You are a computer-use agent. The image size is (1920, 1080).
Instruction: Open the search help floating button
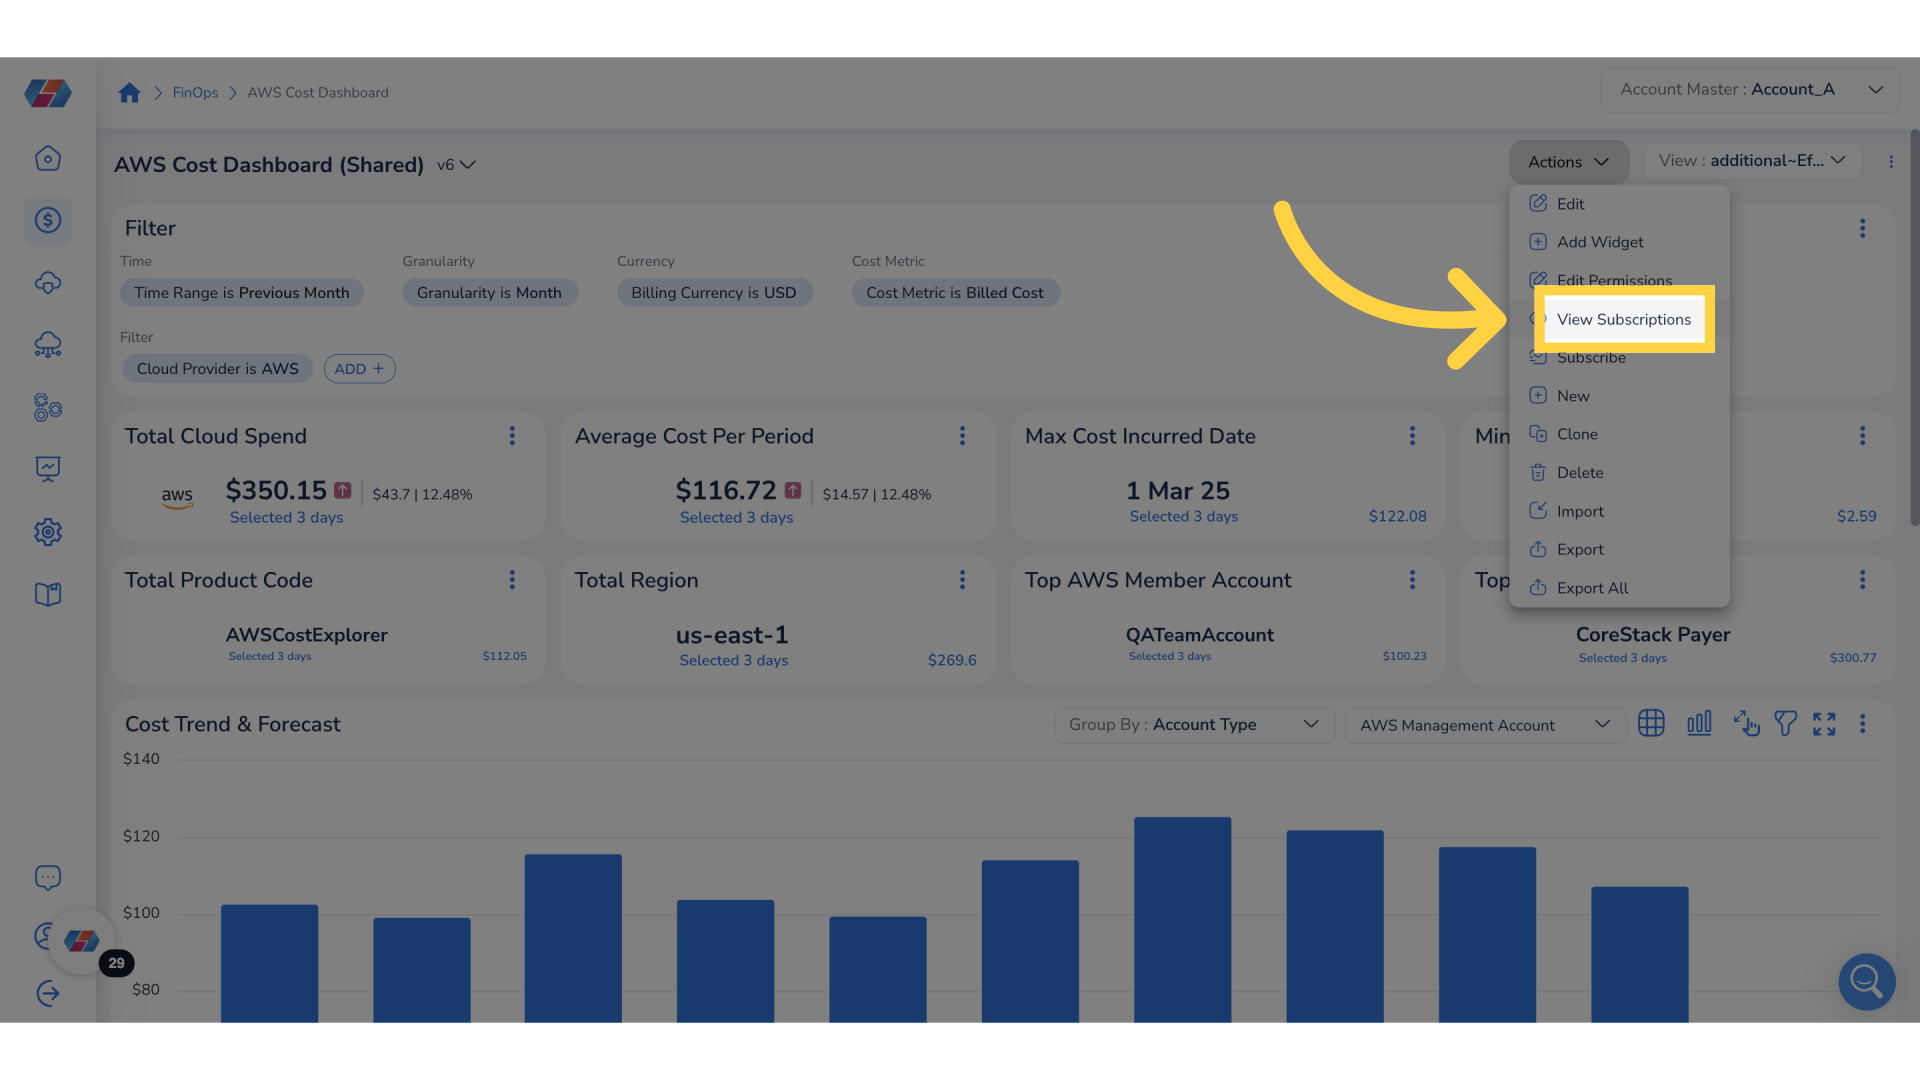[1866, 982]
